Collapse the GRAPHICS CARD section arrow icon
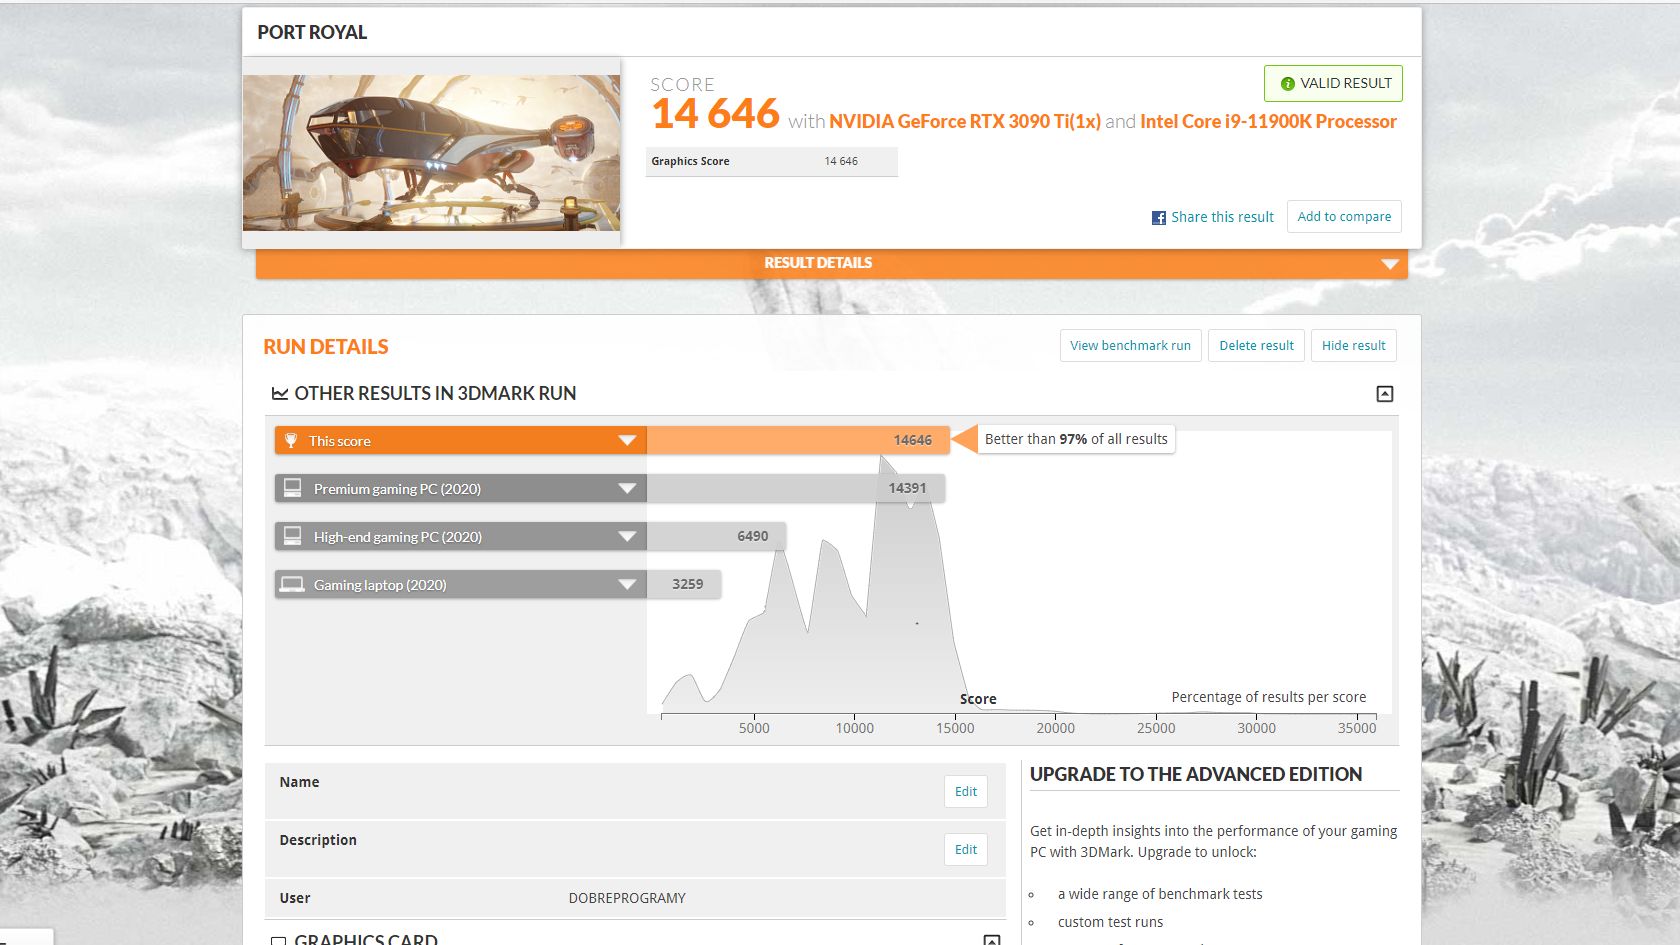The width and height of the screenshot is (1680, 945). pos(990,938)
